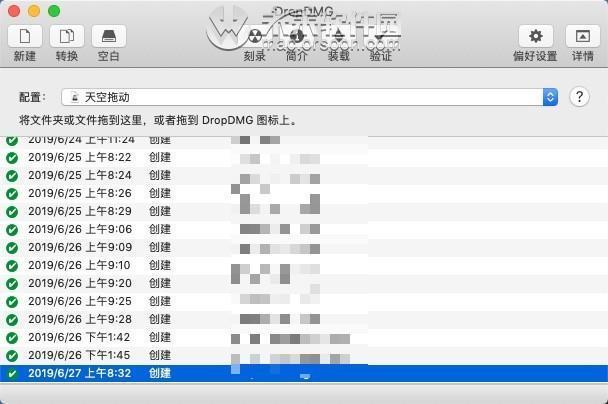Click green checkmark status of 2019/6/26 上午9:06
Screen dimensions: 608x404
[12, 230]
